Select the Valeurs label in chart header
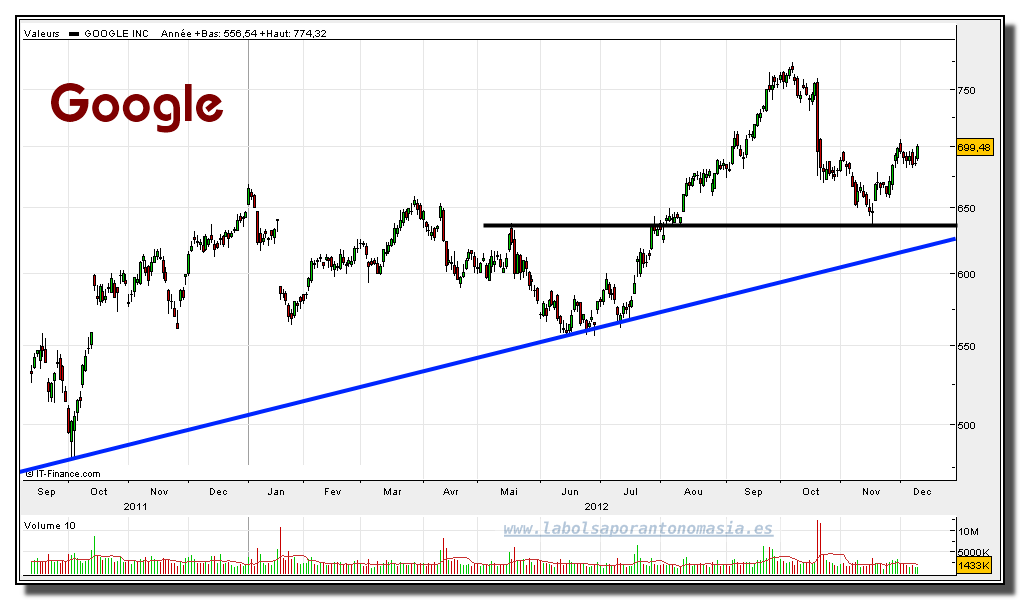1020x600 pixels. (x=42, y=34)
